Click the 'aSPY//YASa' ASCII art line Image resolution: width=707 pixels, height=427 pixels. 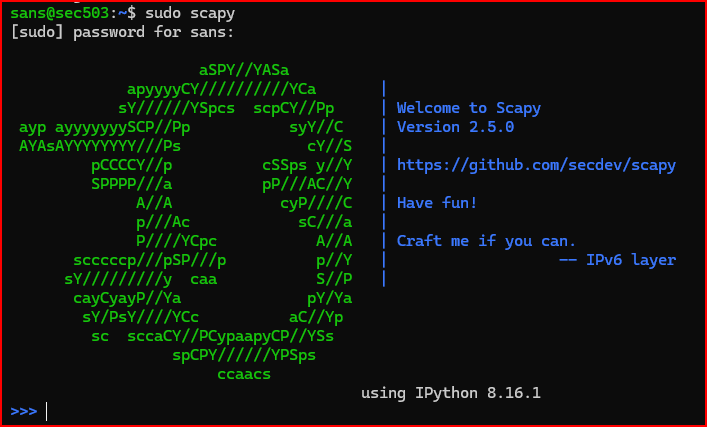pos(244,70)
